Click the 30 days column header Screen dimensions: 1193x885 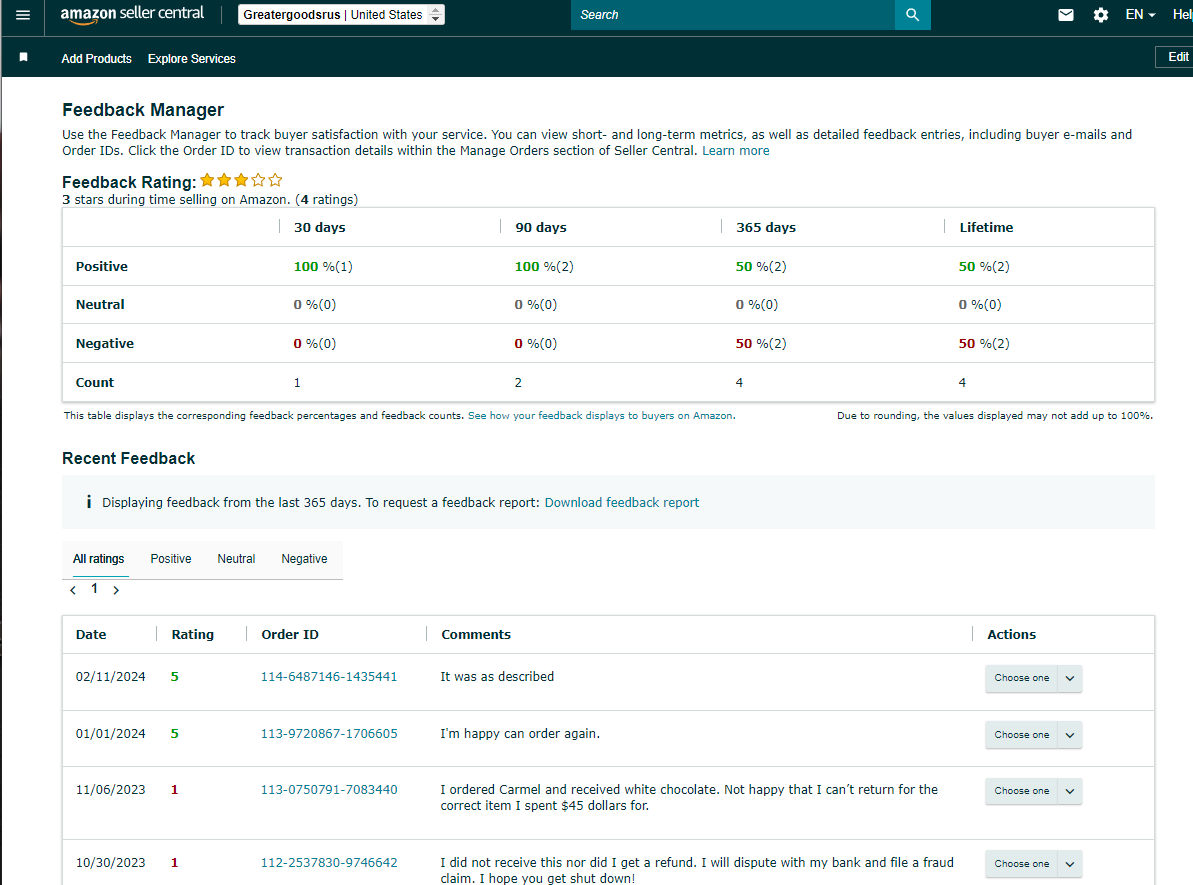pyautogui.click(x=320, y=228)
